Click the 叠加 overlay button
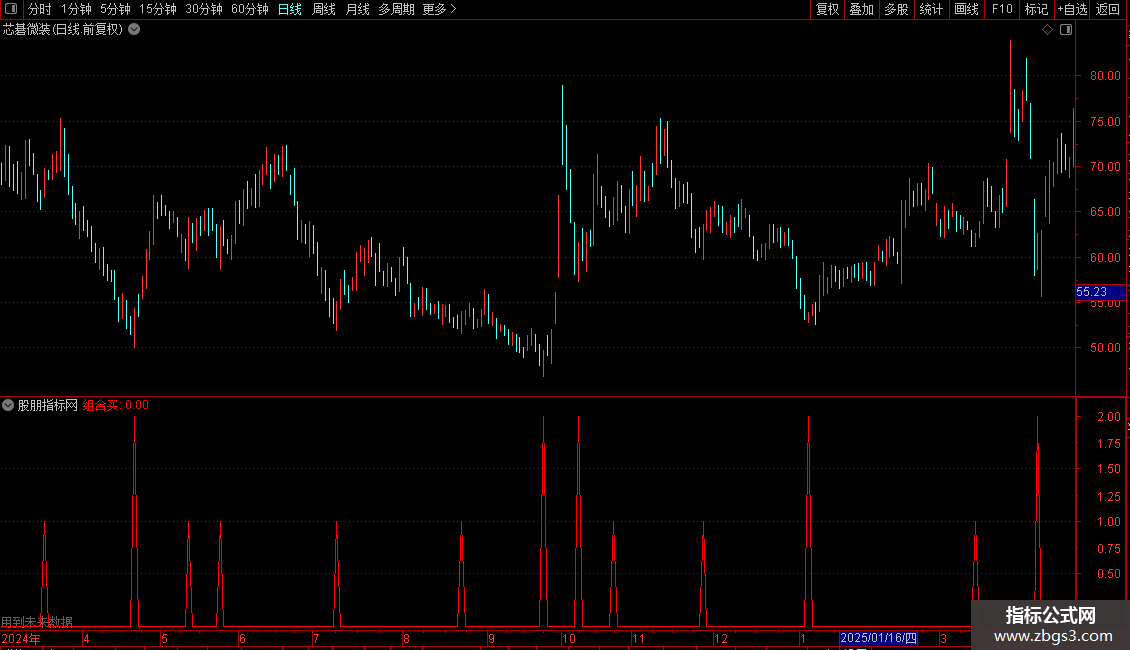 click(x=861, y=9)
